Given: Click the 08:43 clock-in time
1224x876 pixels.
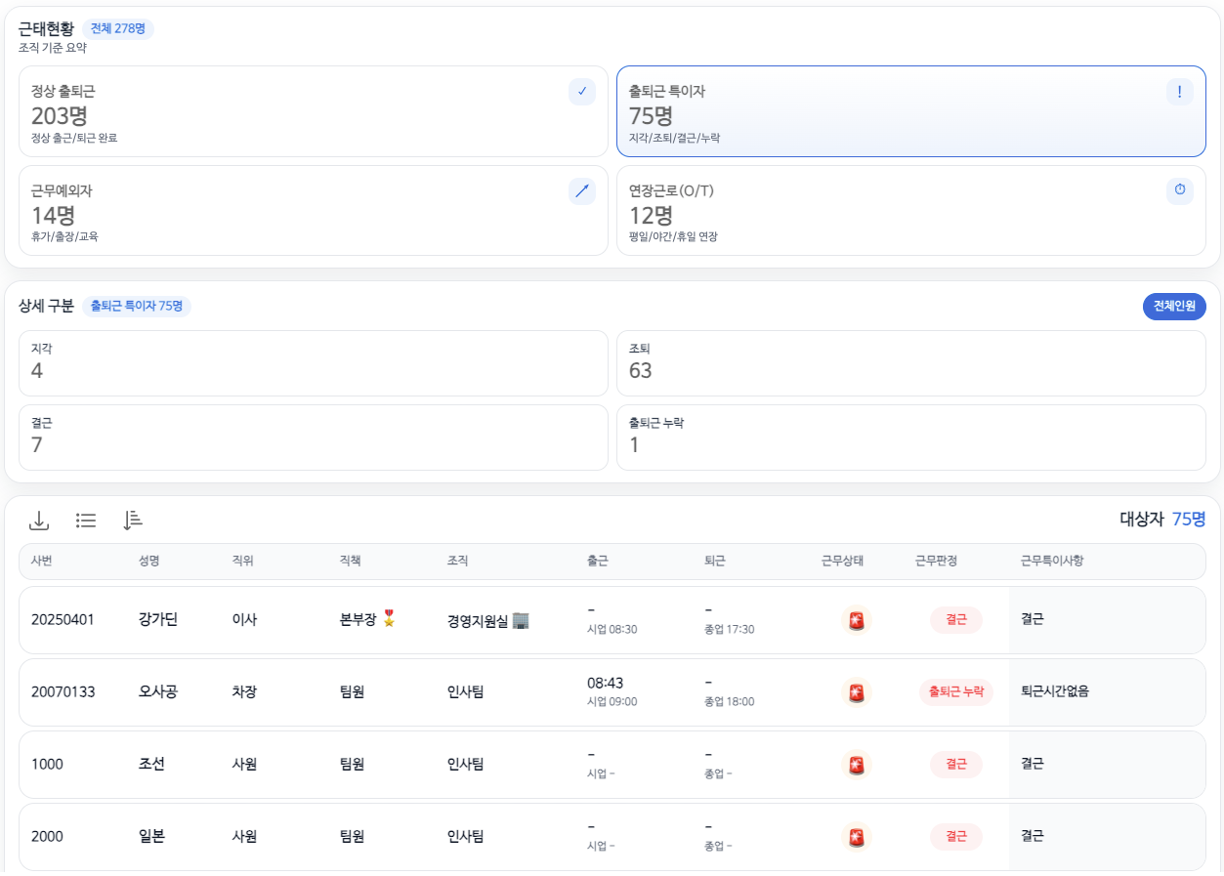Looking at the screenshot, I should [x=605, y=684].
